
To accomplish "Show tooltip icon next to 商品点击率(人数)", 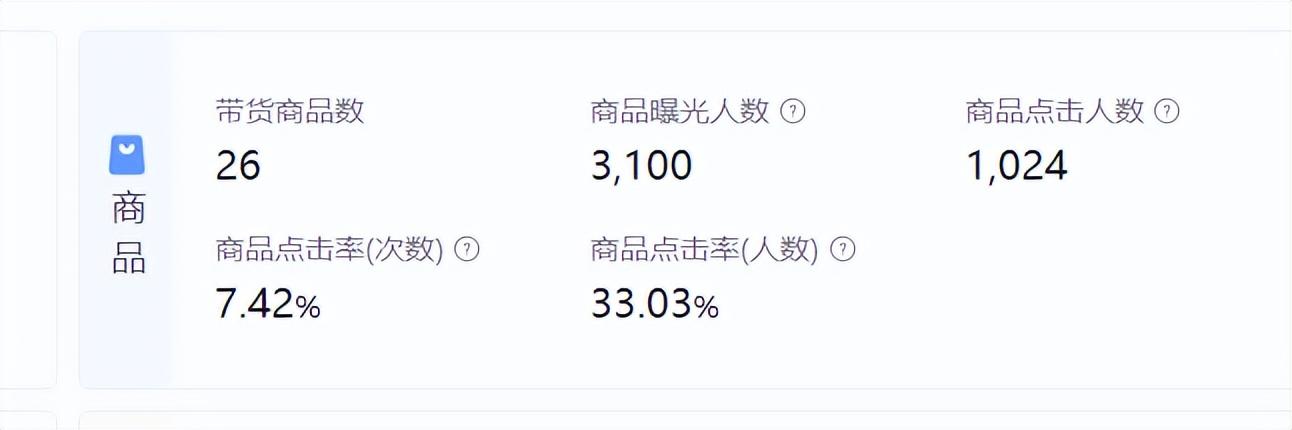I will (x=843, y=250).
